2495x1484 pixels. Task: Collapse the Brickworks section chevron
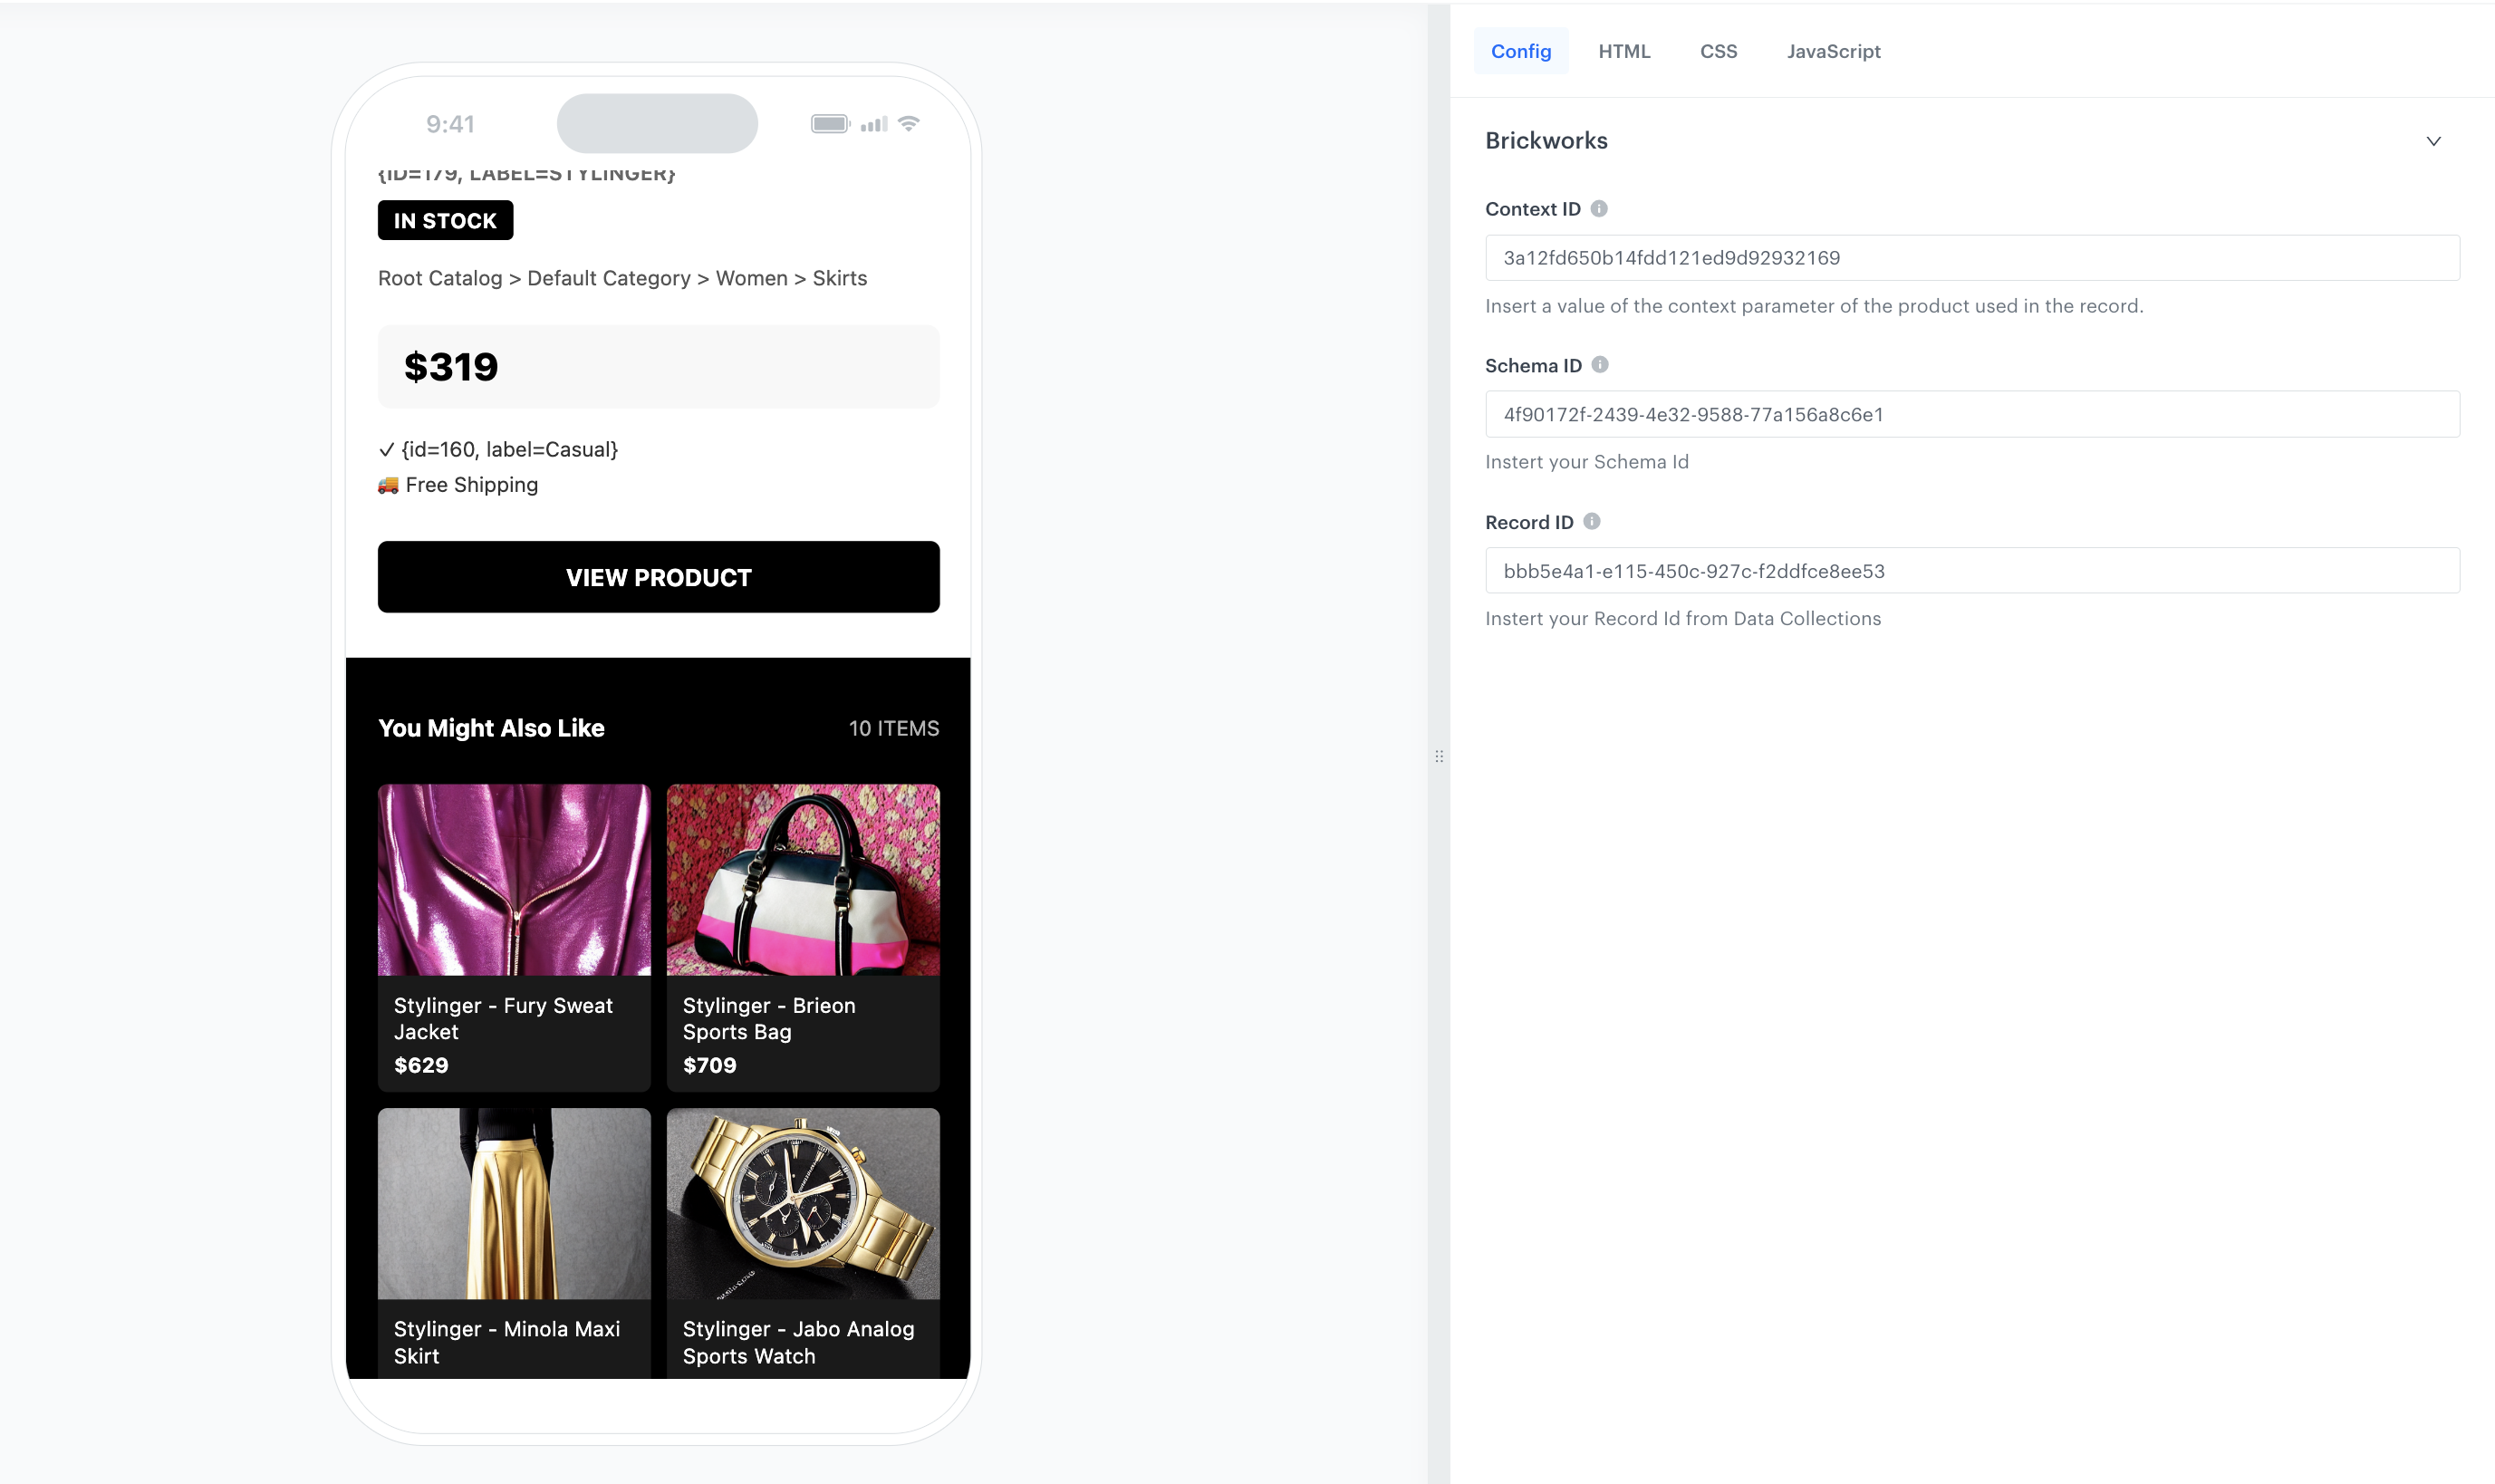(x=2433, y=141)
